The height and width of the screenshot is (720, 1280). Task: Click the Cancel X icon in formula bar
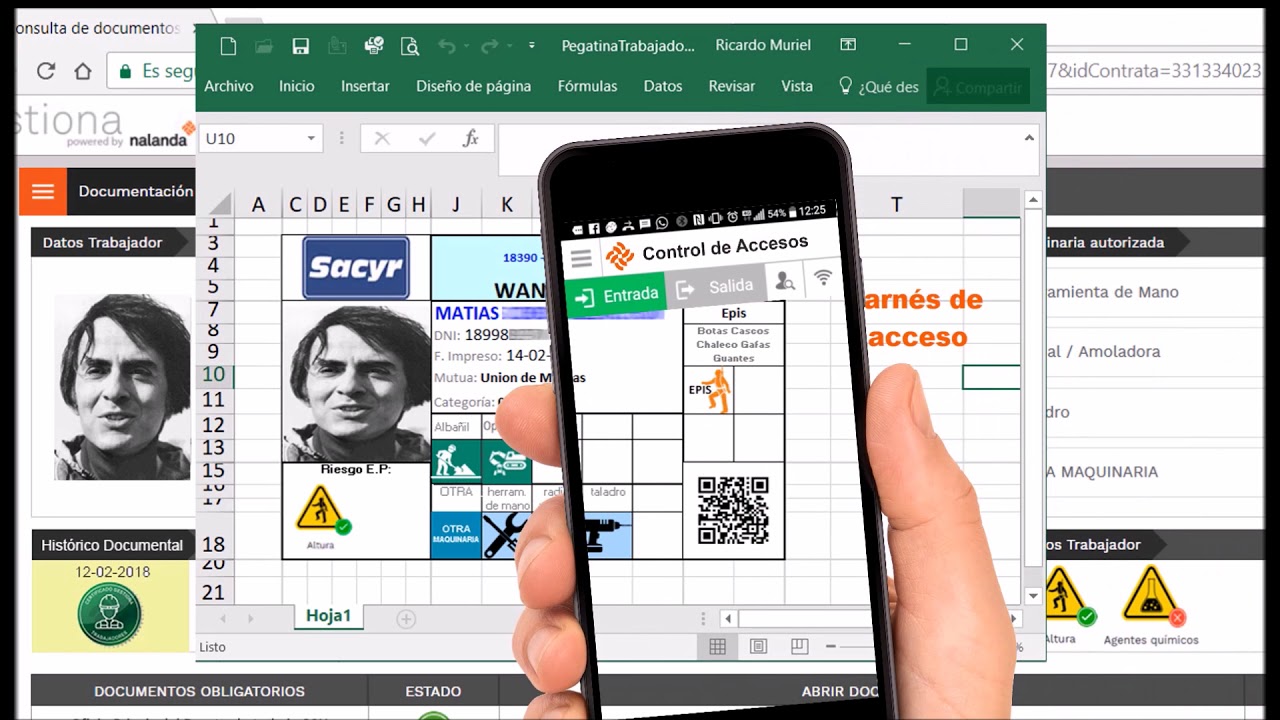[382, 139]
